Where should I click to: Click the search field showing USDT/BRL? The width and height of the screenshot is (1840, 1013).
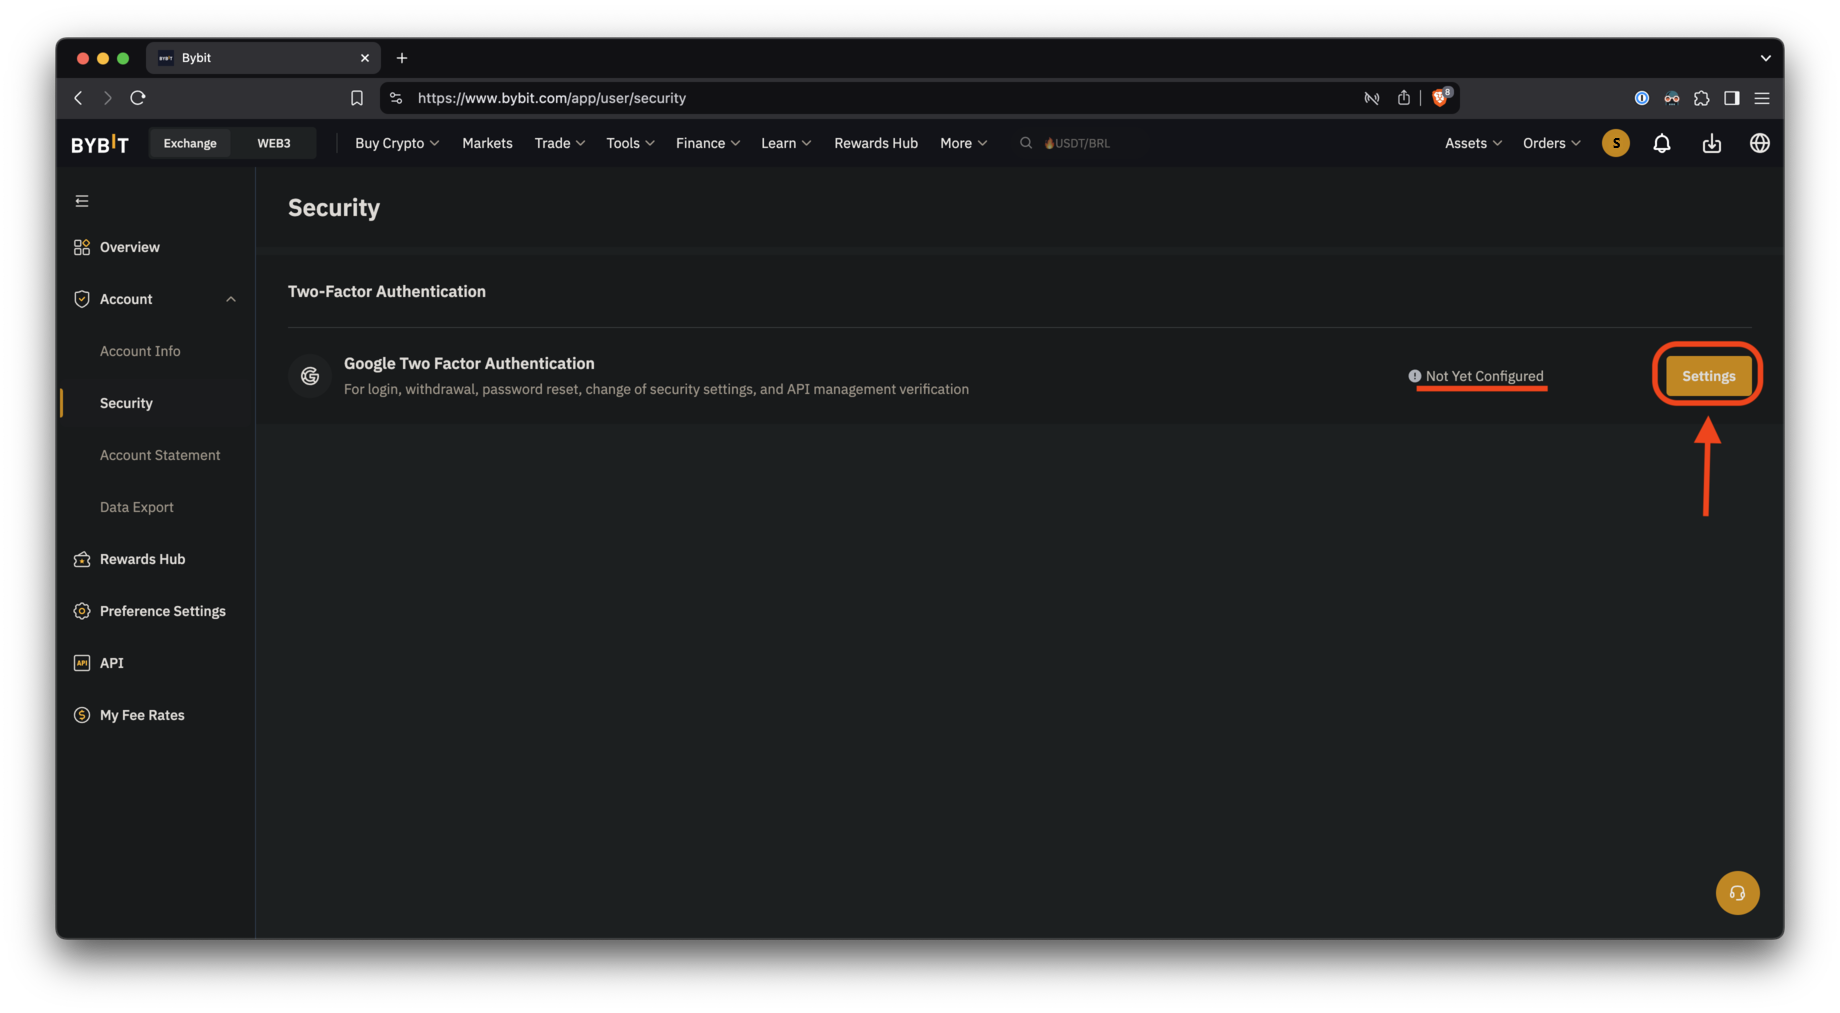click(1077, 143)
